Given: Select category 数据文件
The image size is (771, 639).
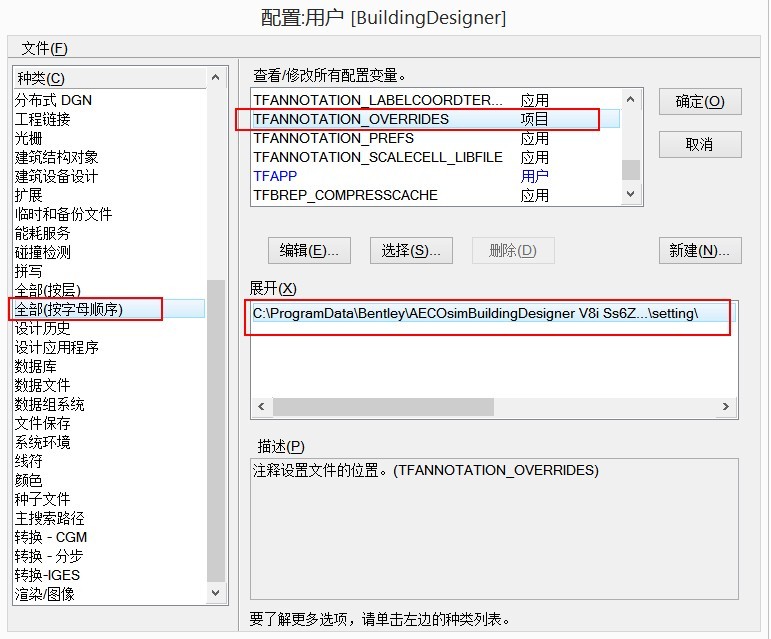Looking at the screenshot, I should click(109, 385).
